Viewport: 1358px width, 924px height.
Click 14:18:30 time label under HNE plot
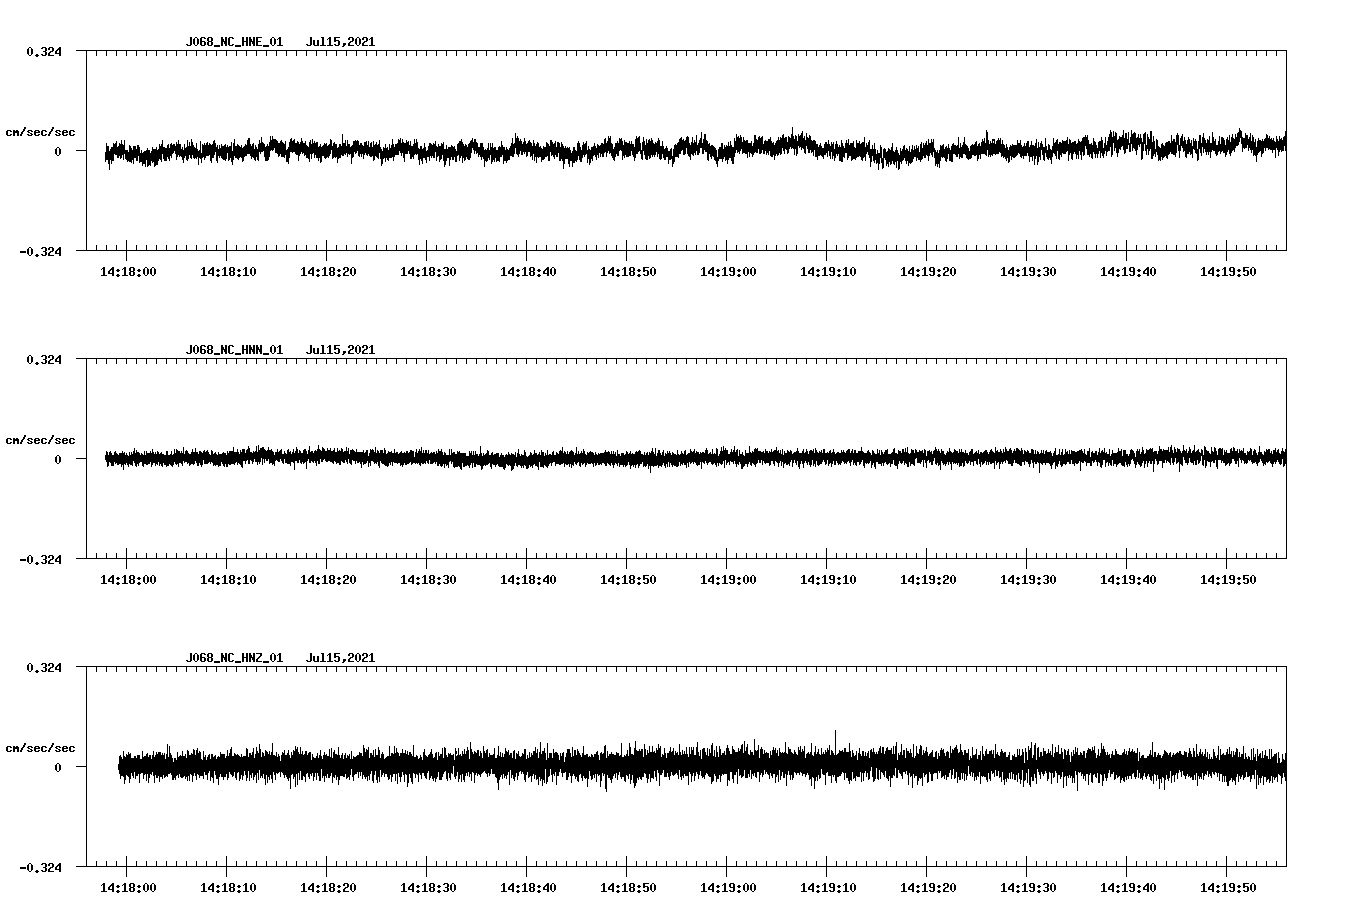[428, 271]
